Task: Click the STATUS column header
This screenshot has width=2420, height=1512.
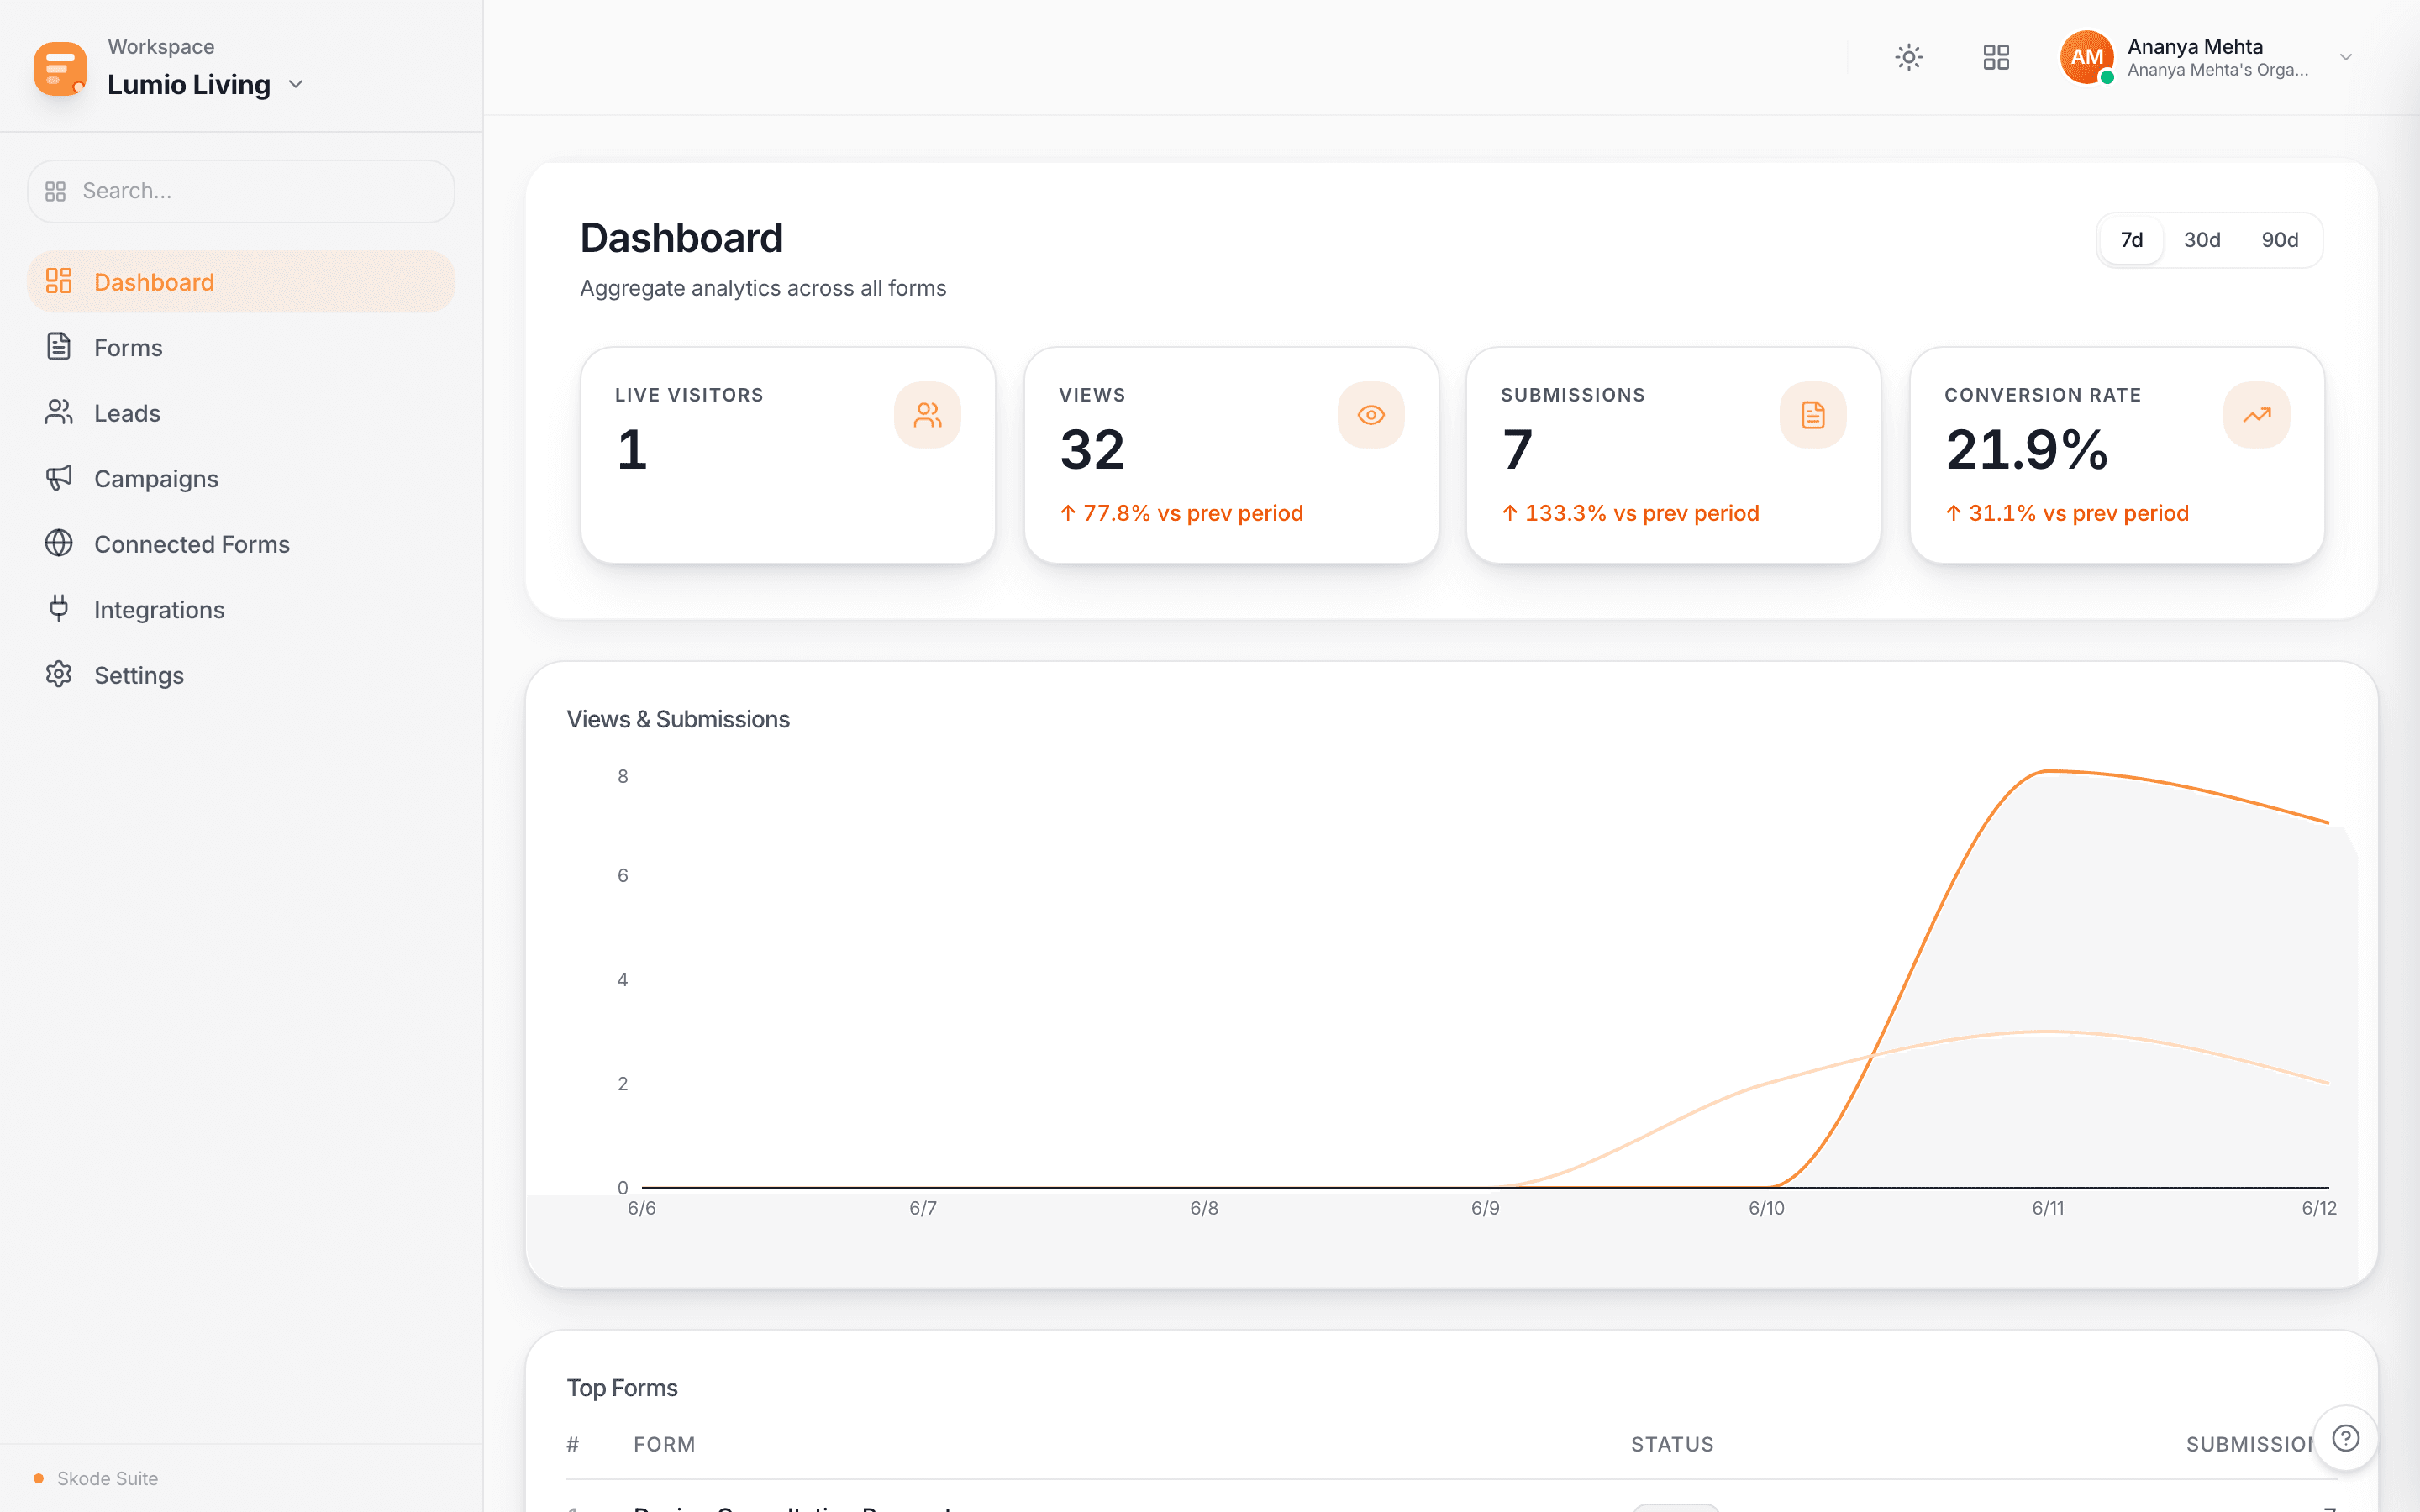Action: (x=1672, y=1444)
